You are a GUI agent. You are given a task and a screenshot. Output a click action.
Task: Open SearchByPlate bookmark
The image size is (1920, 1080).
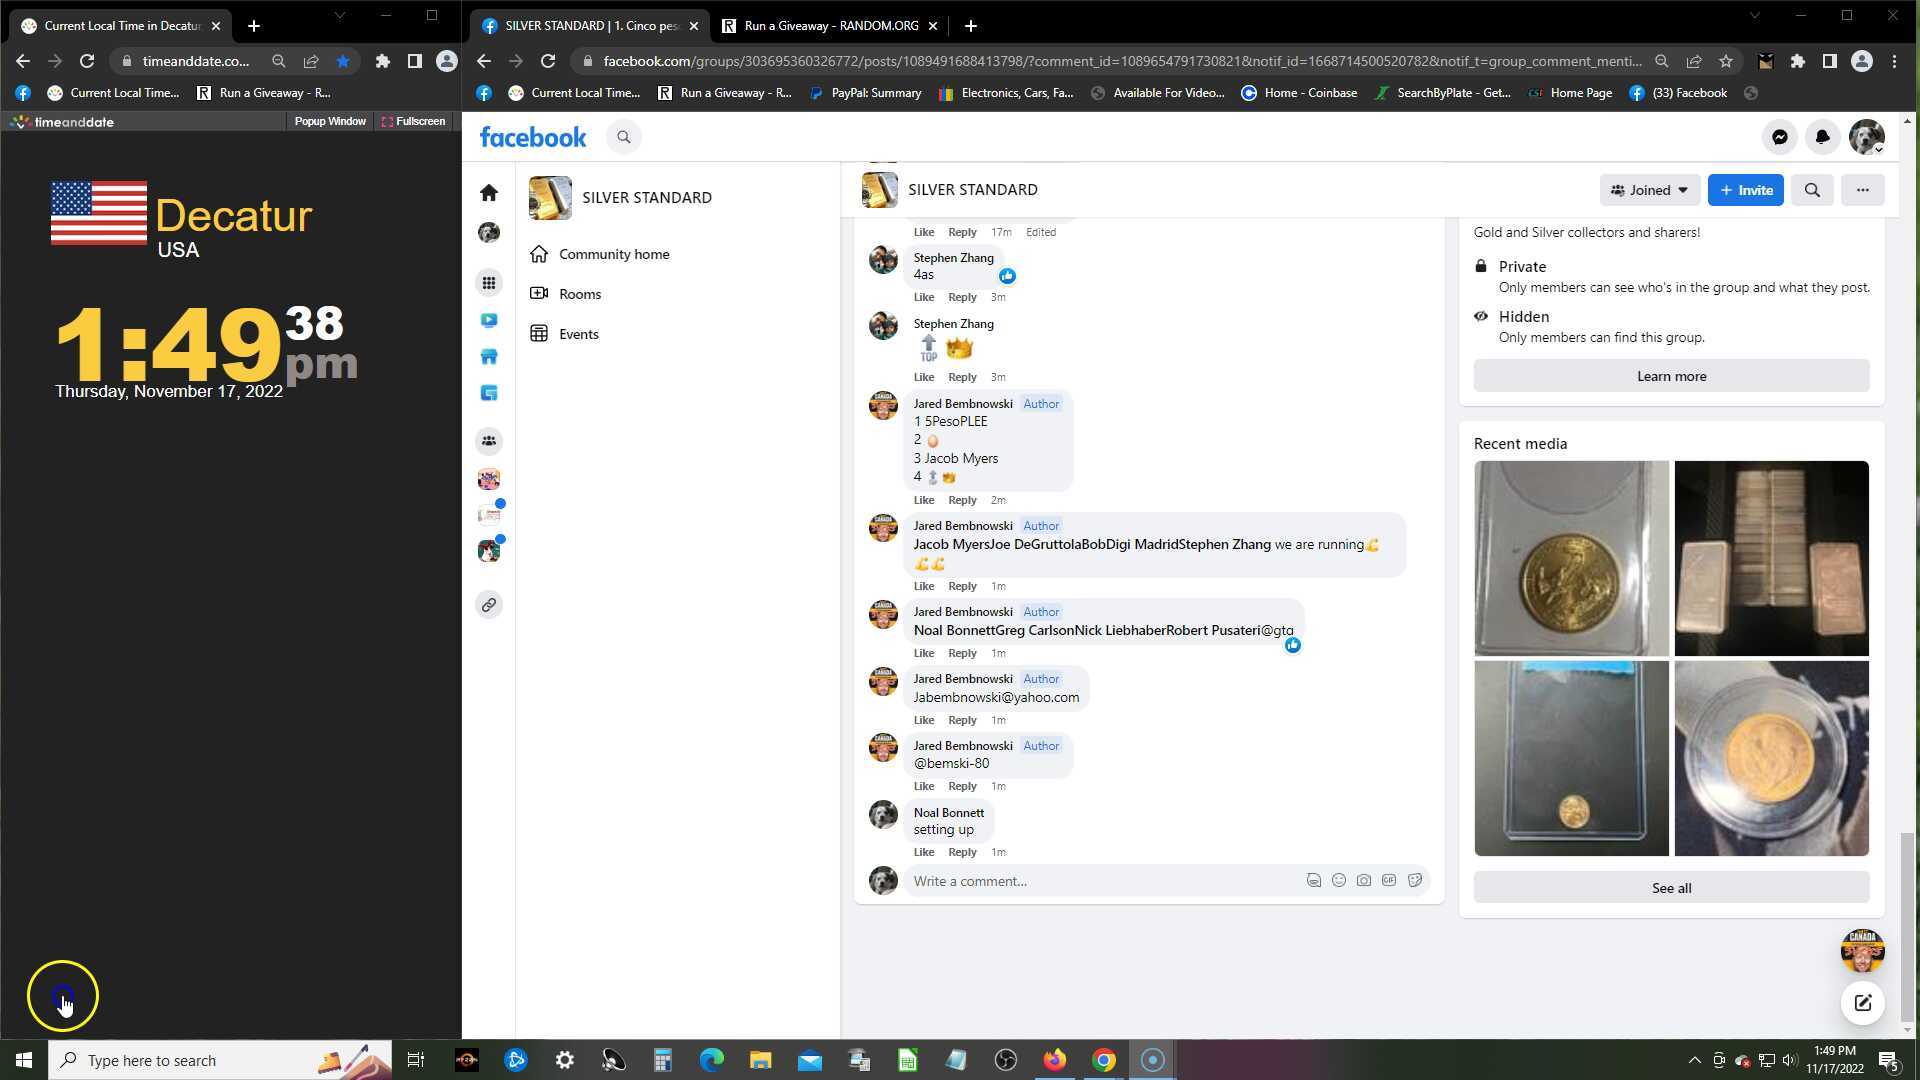pos(1443,93)
